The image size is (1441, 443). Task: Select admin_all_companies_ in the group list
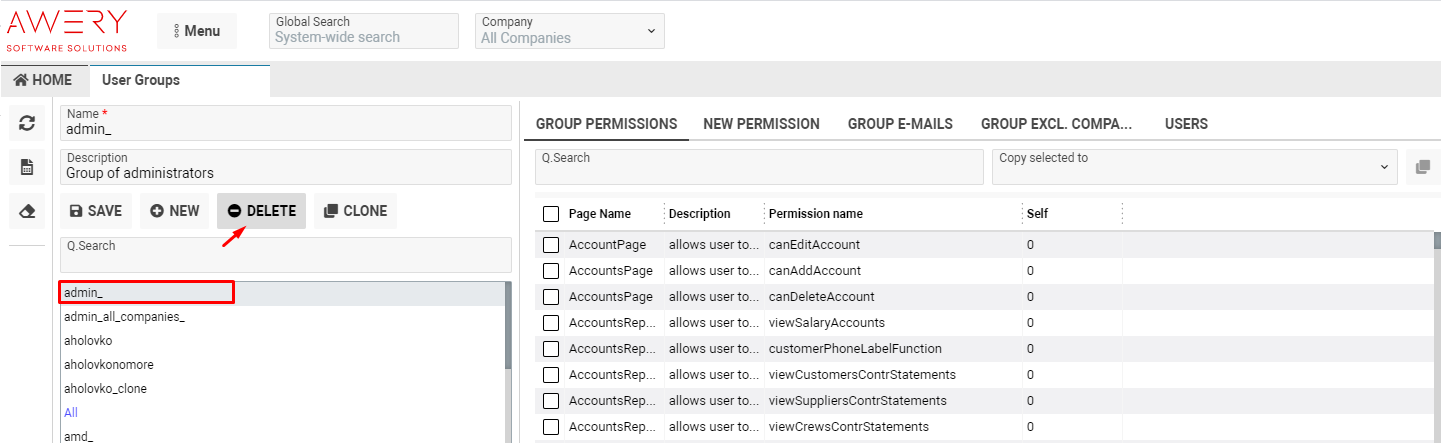pyautogui.click(x=124, y=317)
